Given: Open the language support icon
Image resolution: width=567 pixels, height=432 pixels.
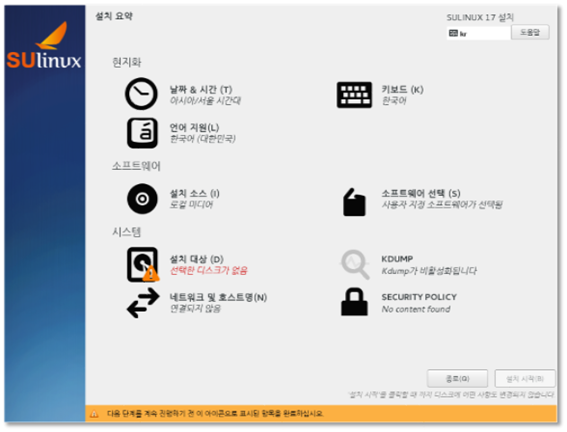Looking at the screenshot, I should (142, 133).
